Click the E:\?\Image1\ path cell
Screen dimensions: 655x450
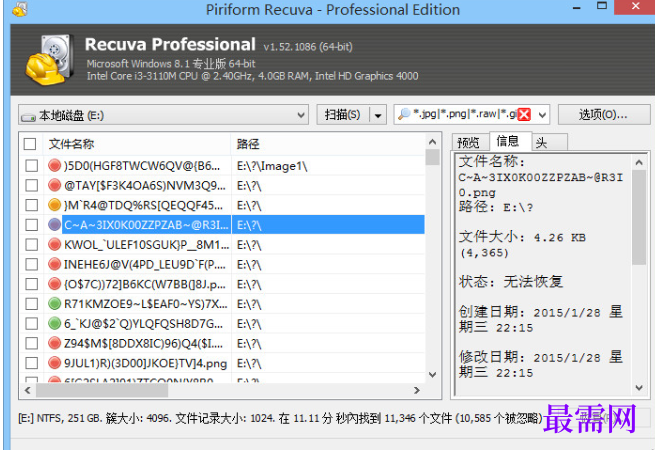click(272, 166)
